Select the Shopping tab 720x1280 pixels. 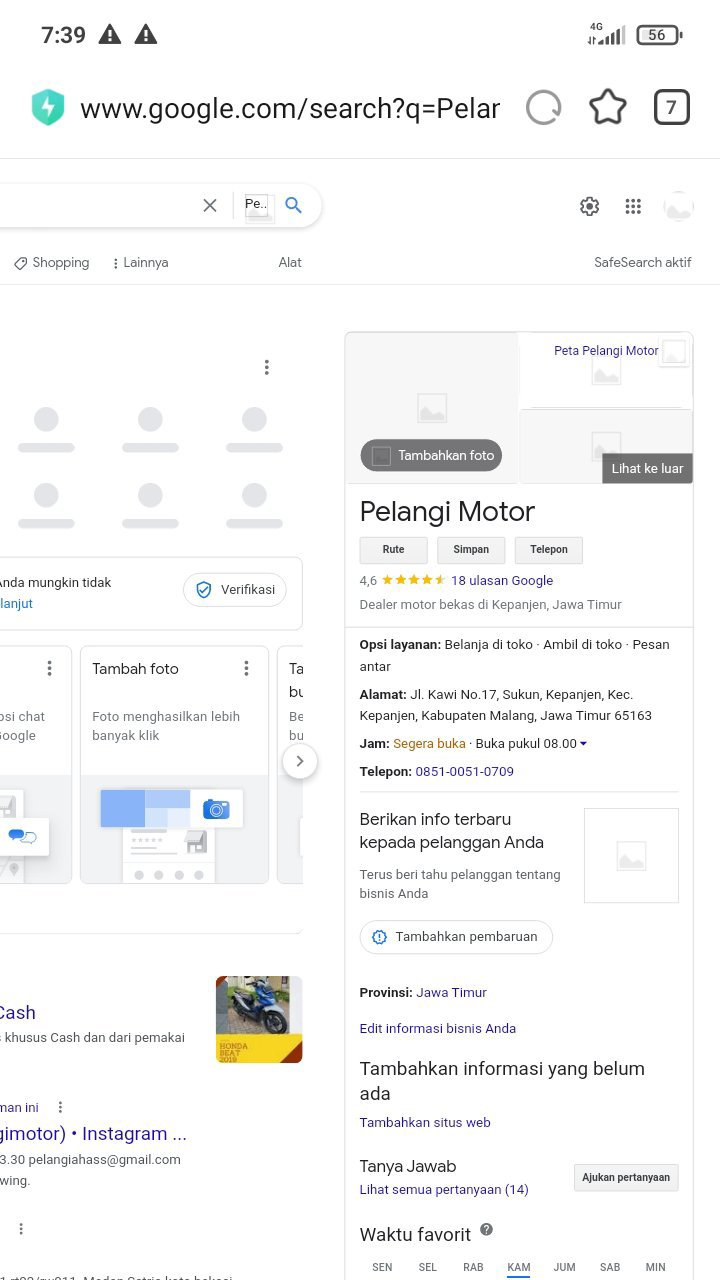pyautogui.click(x=52, y=263)
